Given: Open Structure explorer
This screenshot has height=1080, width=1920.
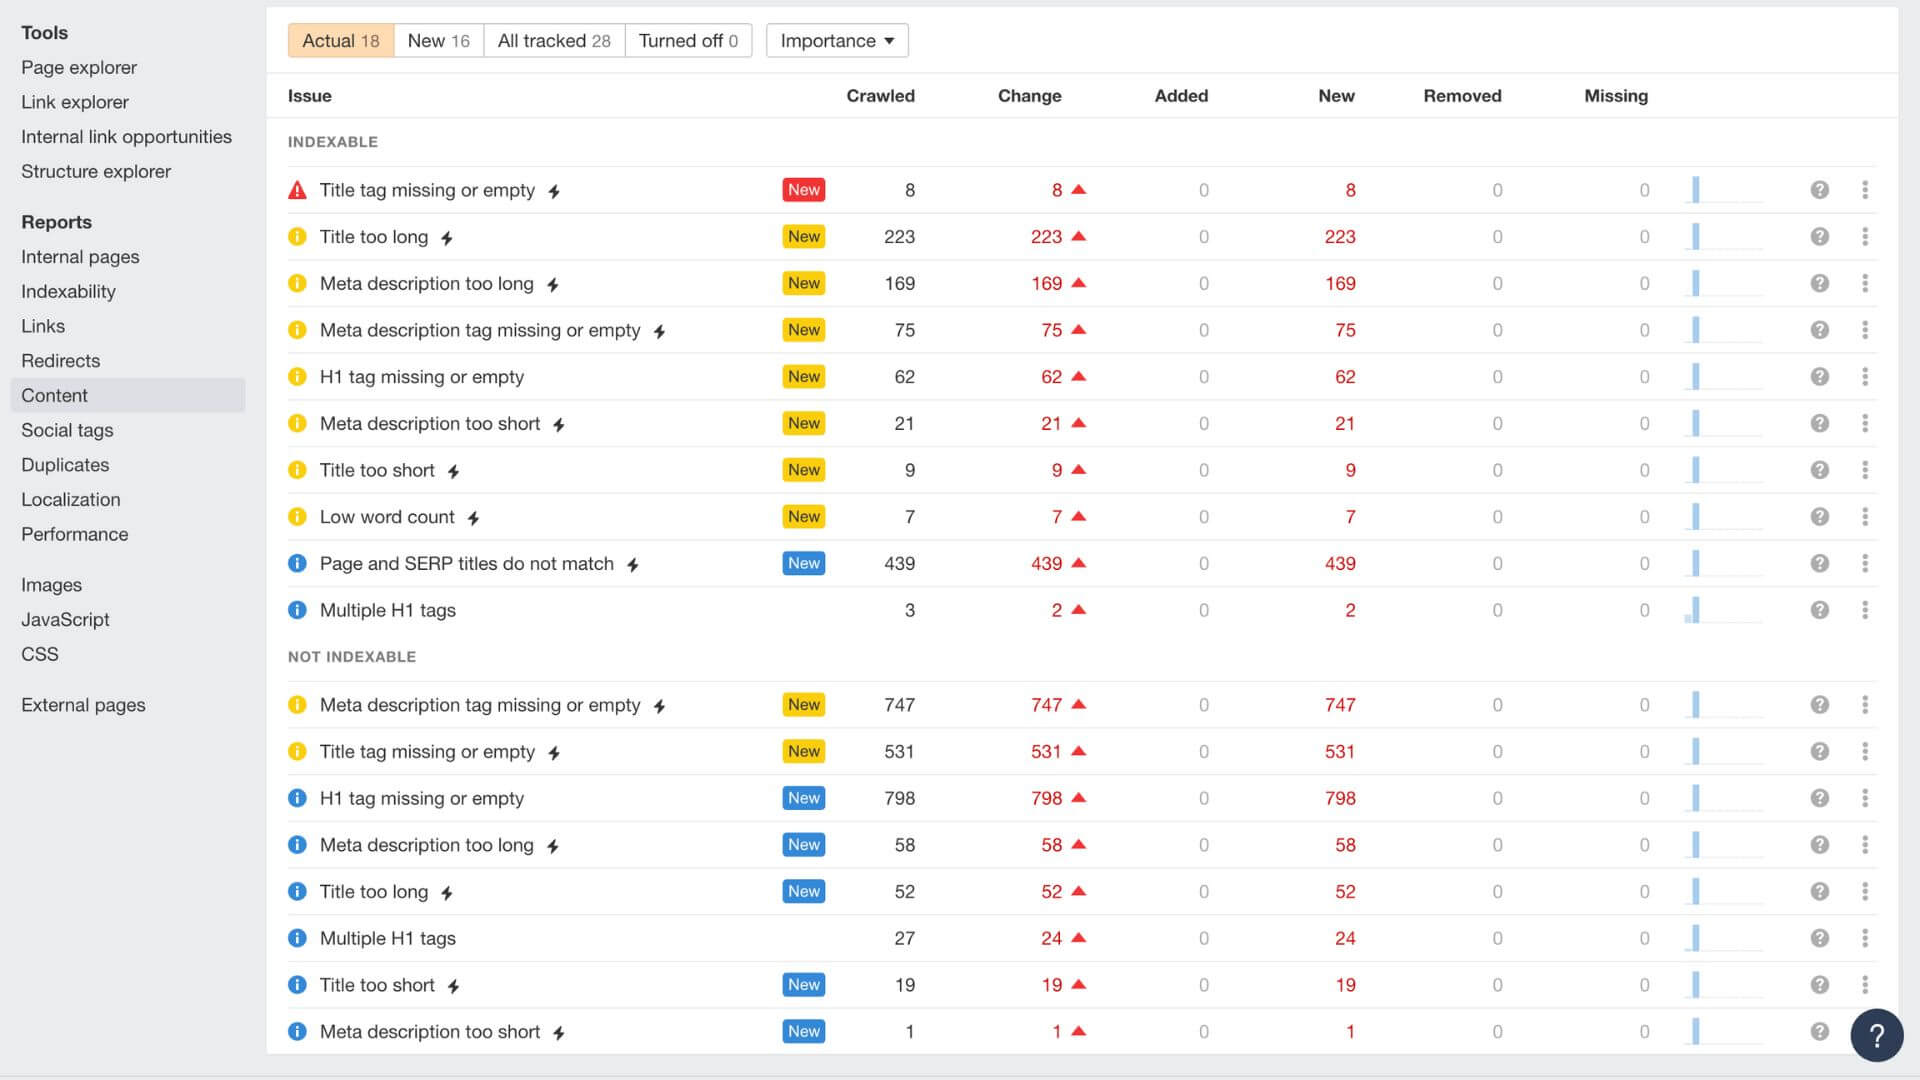Looking at the screenshot, I should pos(96,171).
